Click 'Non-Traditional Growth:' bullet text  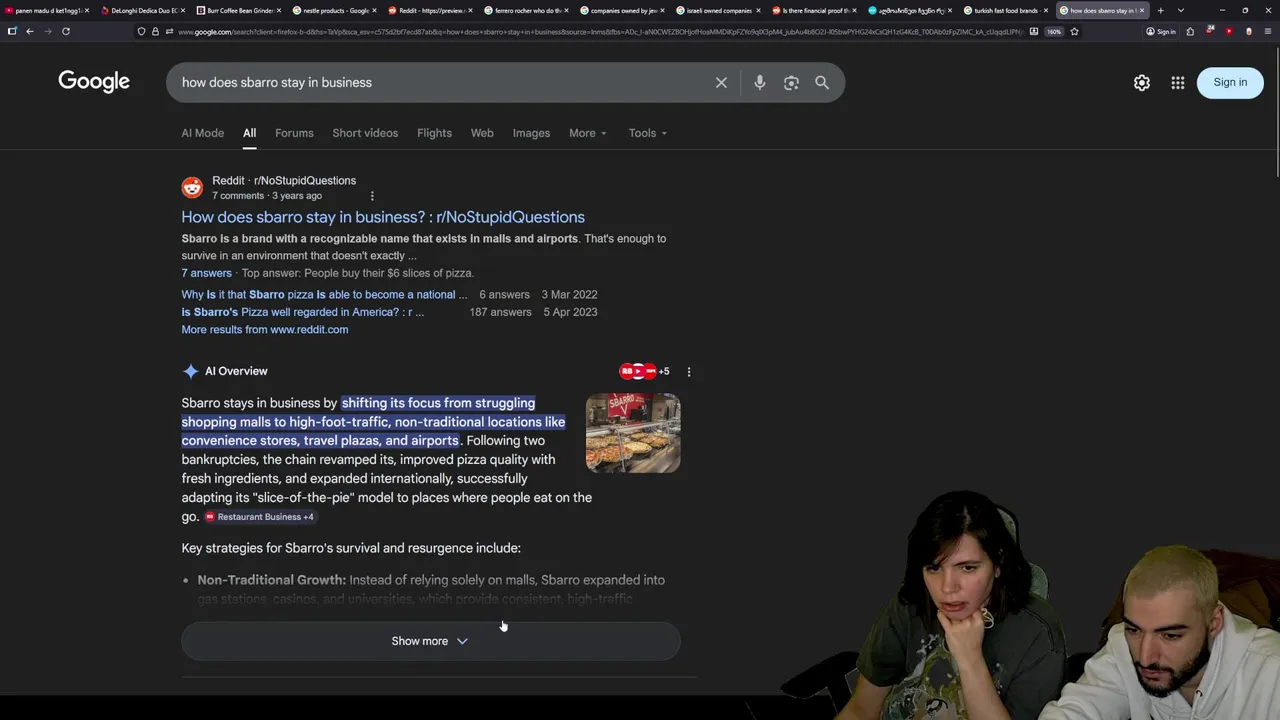(x=271, y=580)
